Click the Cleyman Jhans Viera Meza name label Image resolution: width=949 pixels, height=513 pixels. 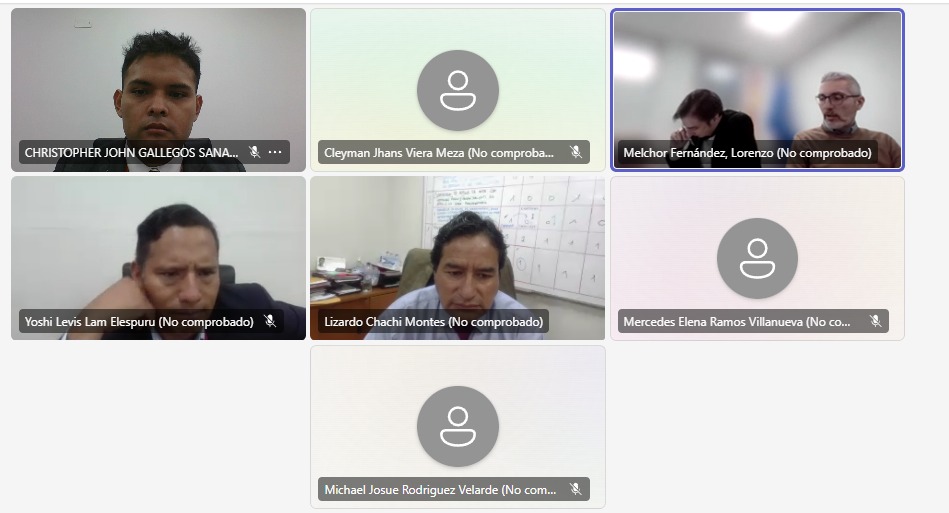click(439, 153)
